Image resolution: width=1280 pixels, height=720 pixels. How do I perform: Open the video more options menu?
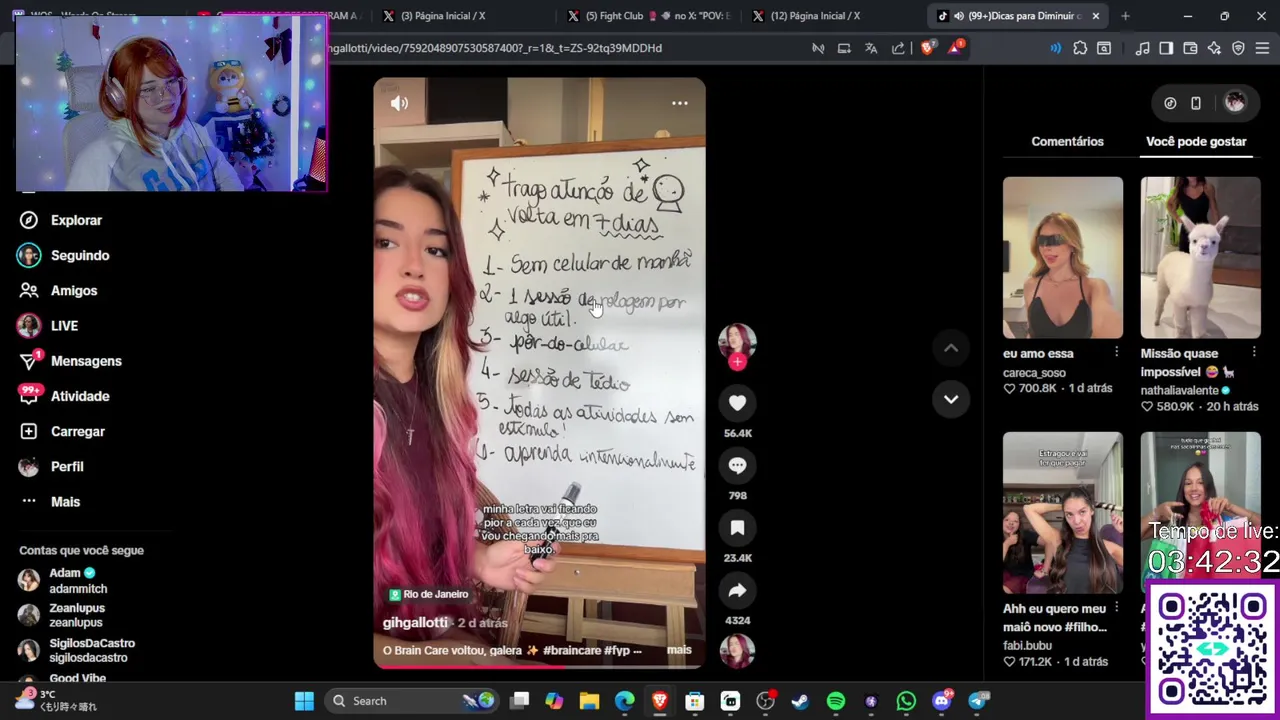point(679,103)
